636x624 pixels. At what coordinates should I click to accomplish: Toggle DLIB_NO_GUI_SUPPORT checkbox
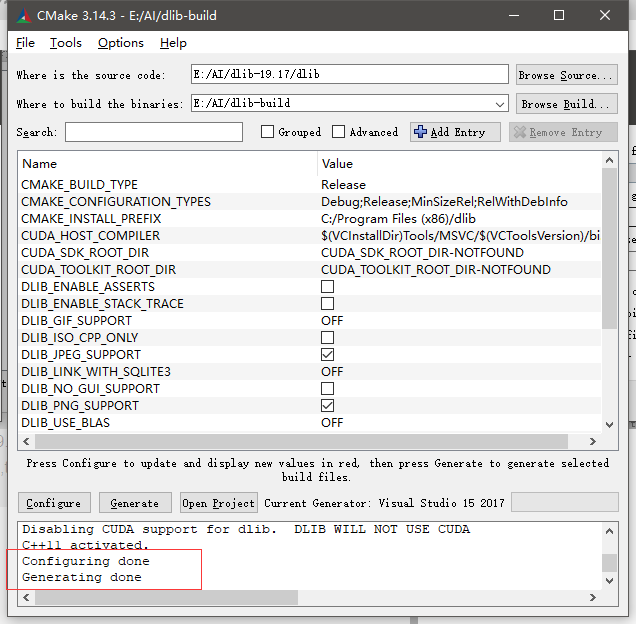[327, 389]
